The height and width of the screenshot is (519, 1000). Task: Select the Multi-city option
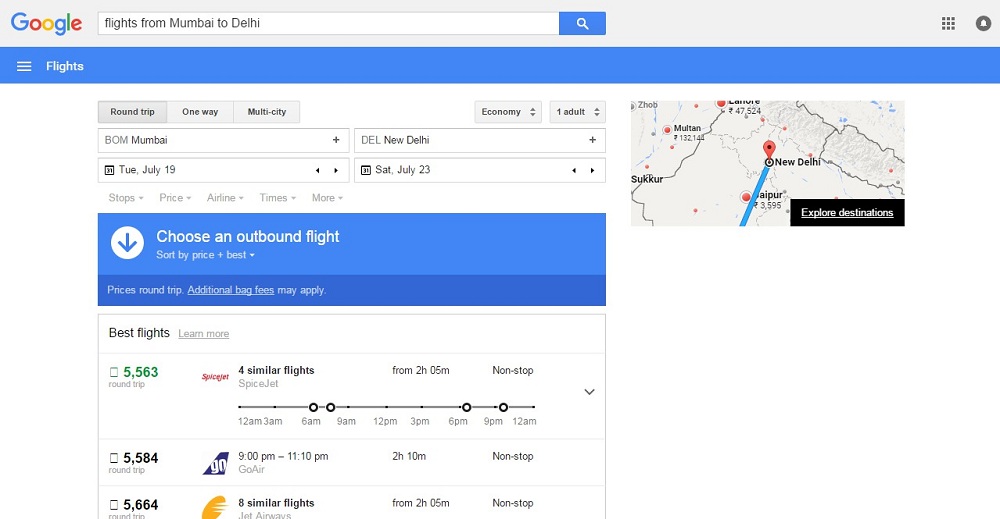coord(267,112)
